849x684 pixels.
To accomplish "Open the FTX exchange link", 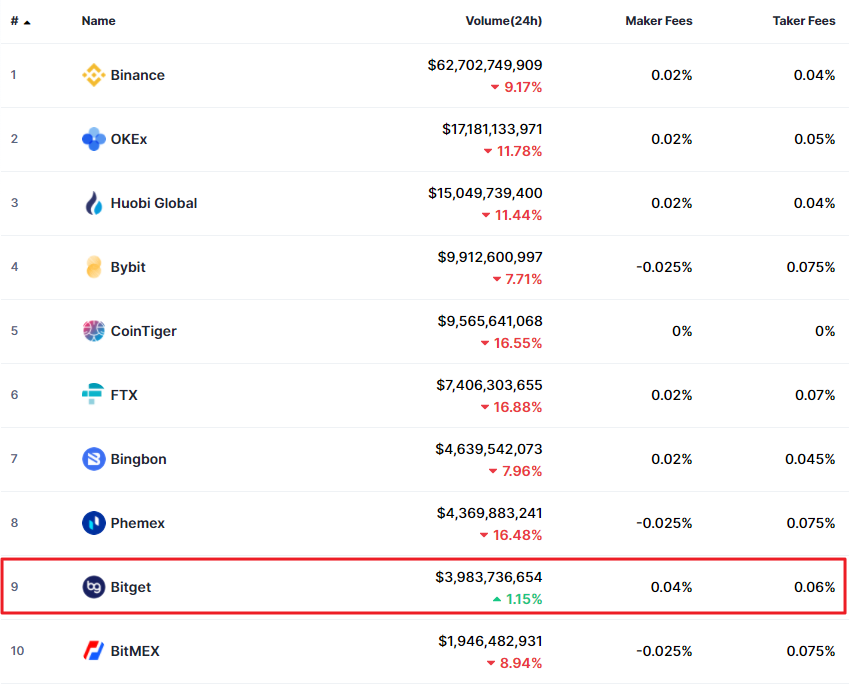I will (x=124, y=395).
